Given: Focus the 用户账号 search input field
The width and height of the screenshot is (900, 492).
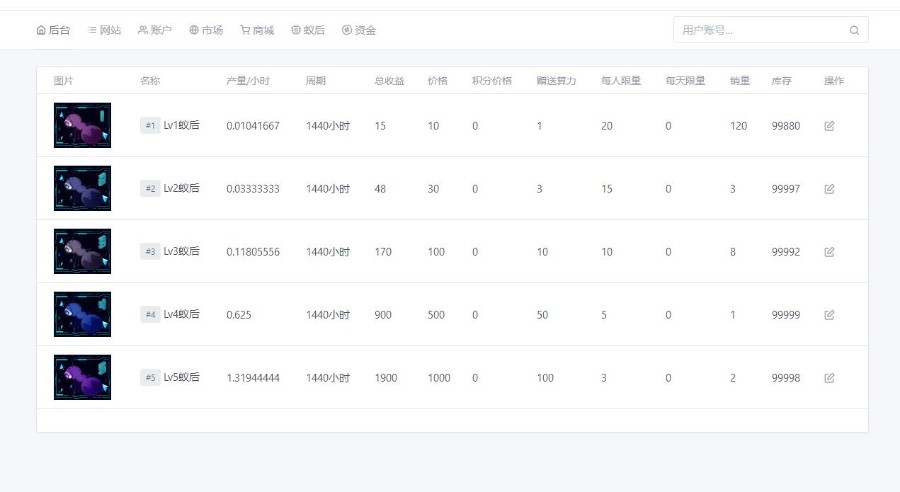Looking at the screenshot, I should pos(760,30).
